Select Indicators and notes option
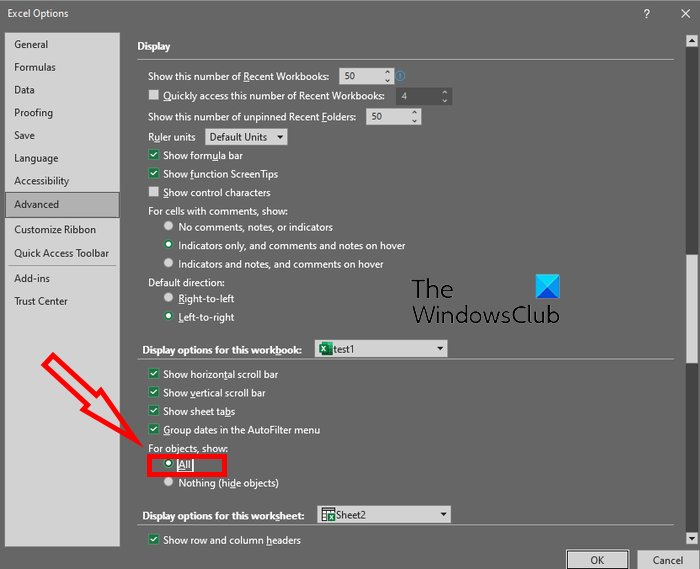This screenshot has width=700, height=569. click(x=168, y=263)
